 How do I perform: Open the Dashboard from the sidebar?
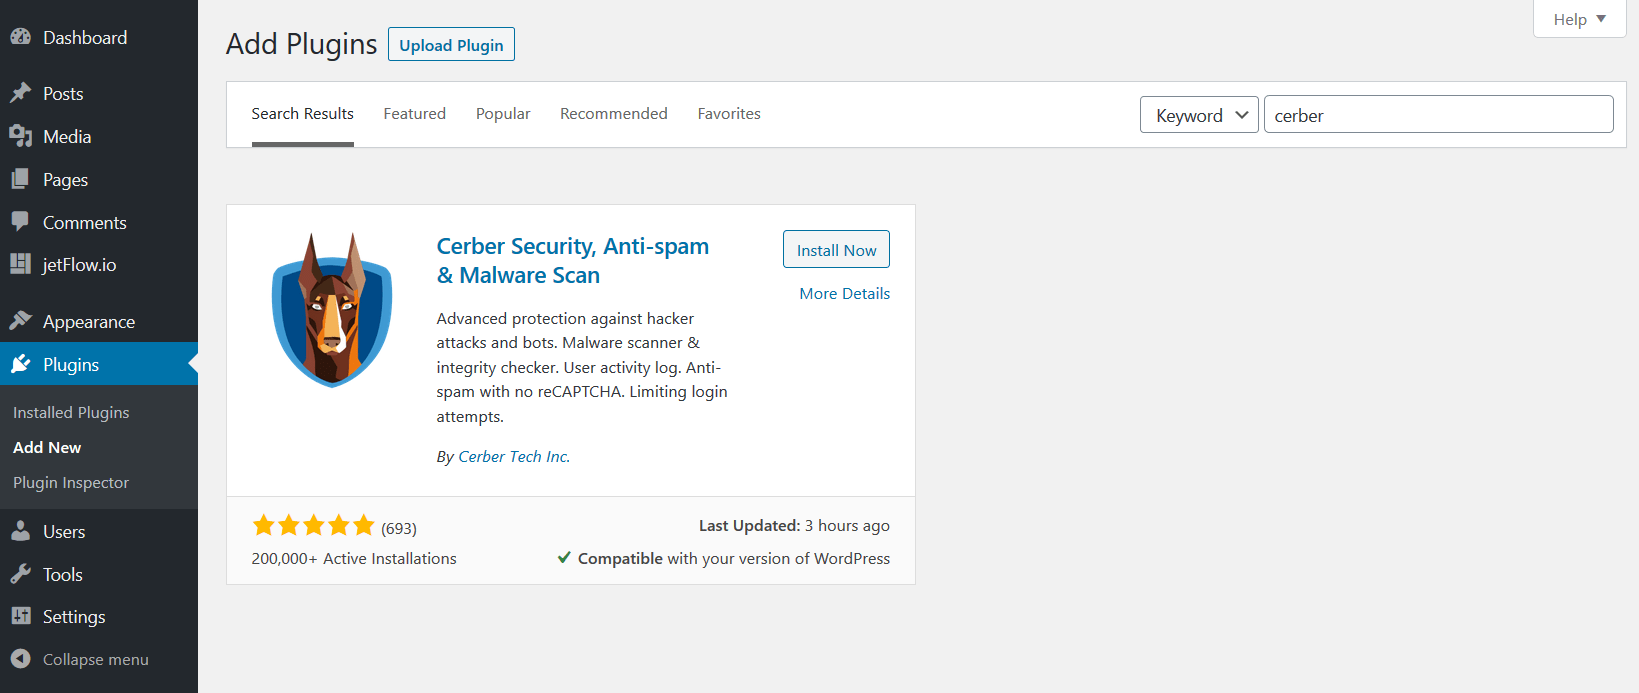pos(21,36)
